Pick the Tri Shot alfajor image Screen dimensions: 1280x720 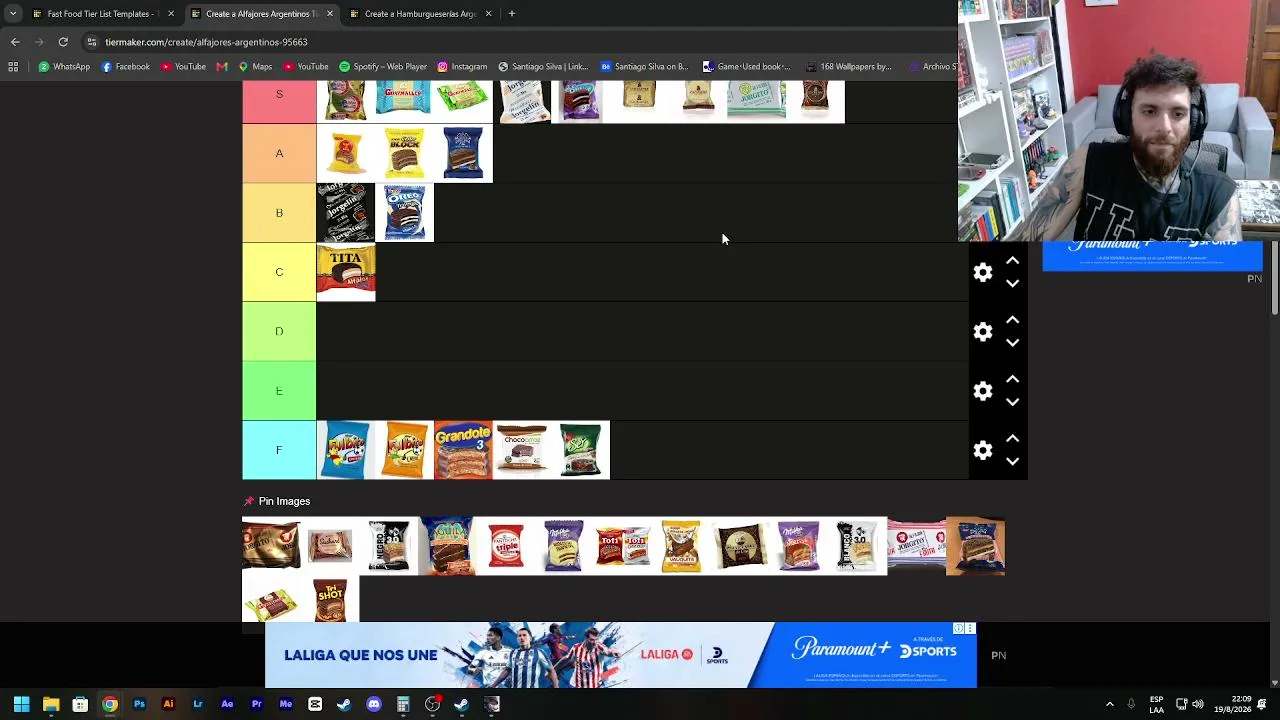(x=330, y=600)
